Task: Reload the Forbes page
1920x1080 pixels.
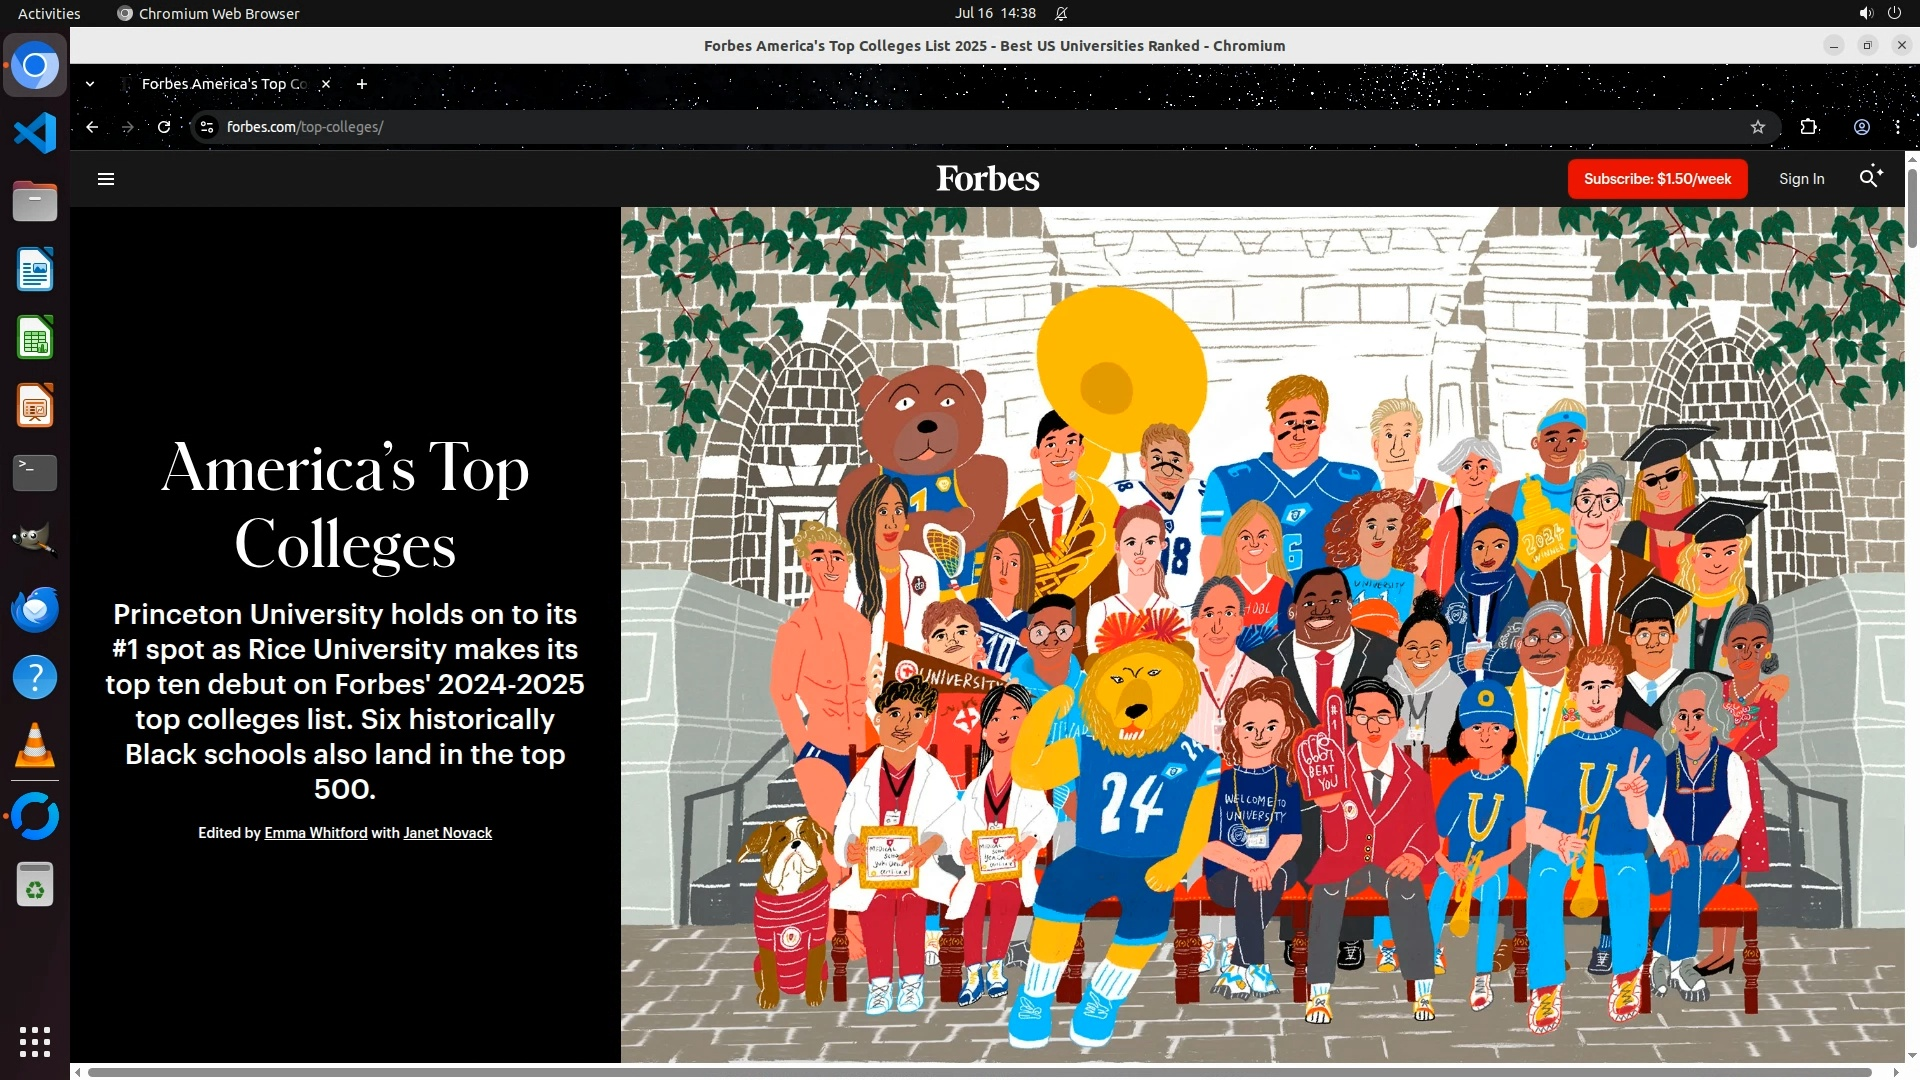Action: click(164, 127)
